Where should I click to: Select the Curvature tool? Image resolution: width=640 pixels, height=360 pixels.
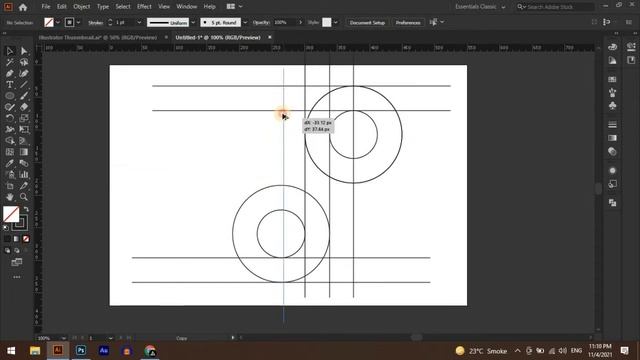point(24,73)
